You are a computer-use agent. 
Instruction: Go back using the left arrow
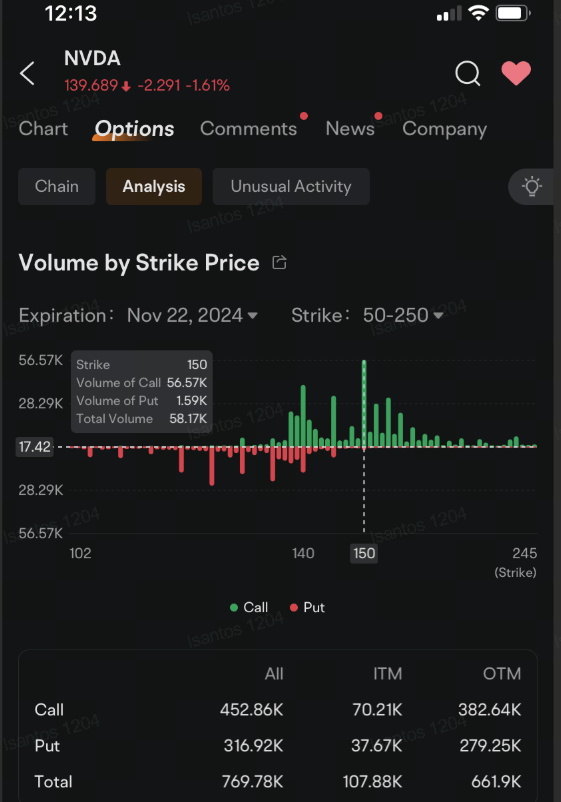27,73
